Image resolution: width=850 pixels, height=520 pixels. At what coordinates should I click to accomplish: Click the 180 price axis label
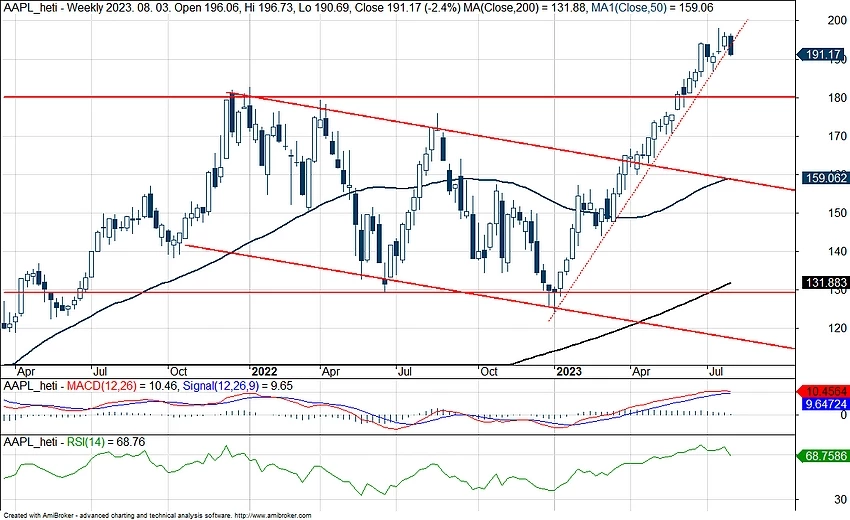tap(838, 98)
